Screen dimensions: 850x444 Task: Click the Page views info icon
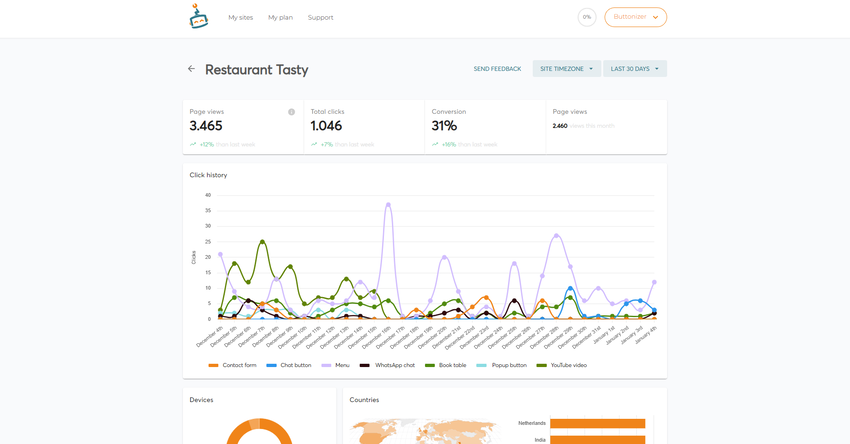pos(292,112)
